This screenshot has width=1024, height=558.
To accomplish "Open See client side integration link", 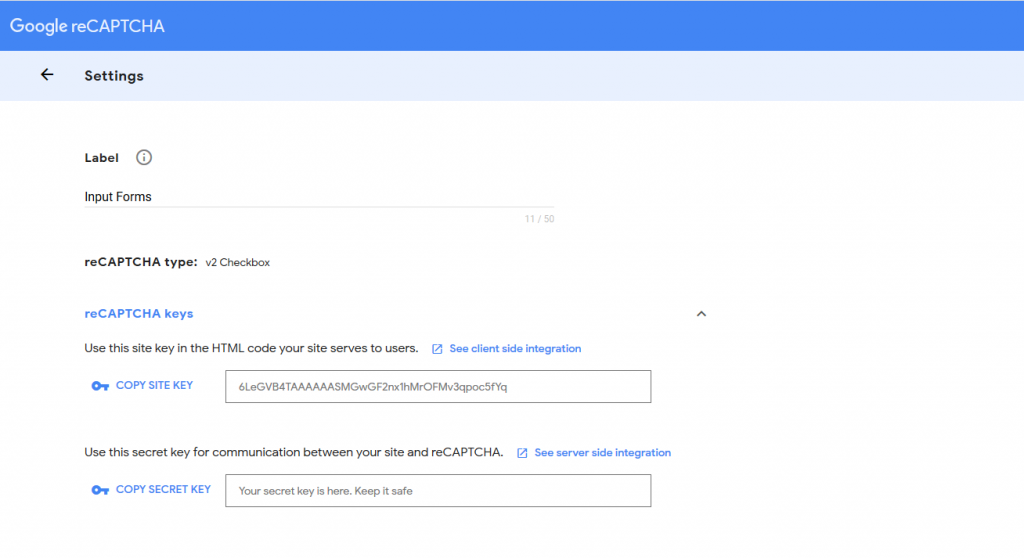I will click(515, 348).
